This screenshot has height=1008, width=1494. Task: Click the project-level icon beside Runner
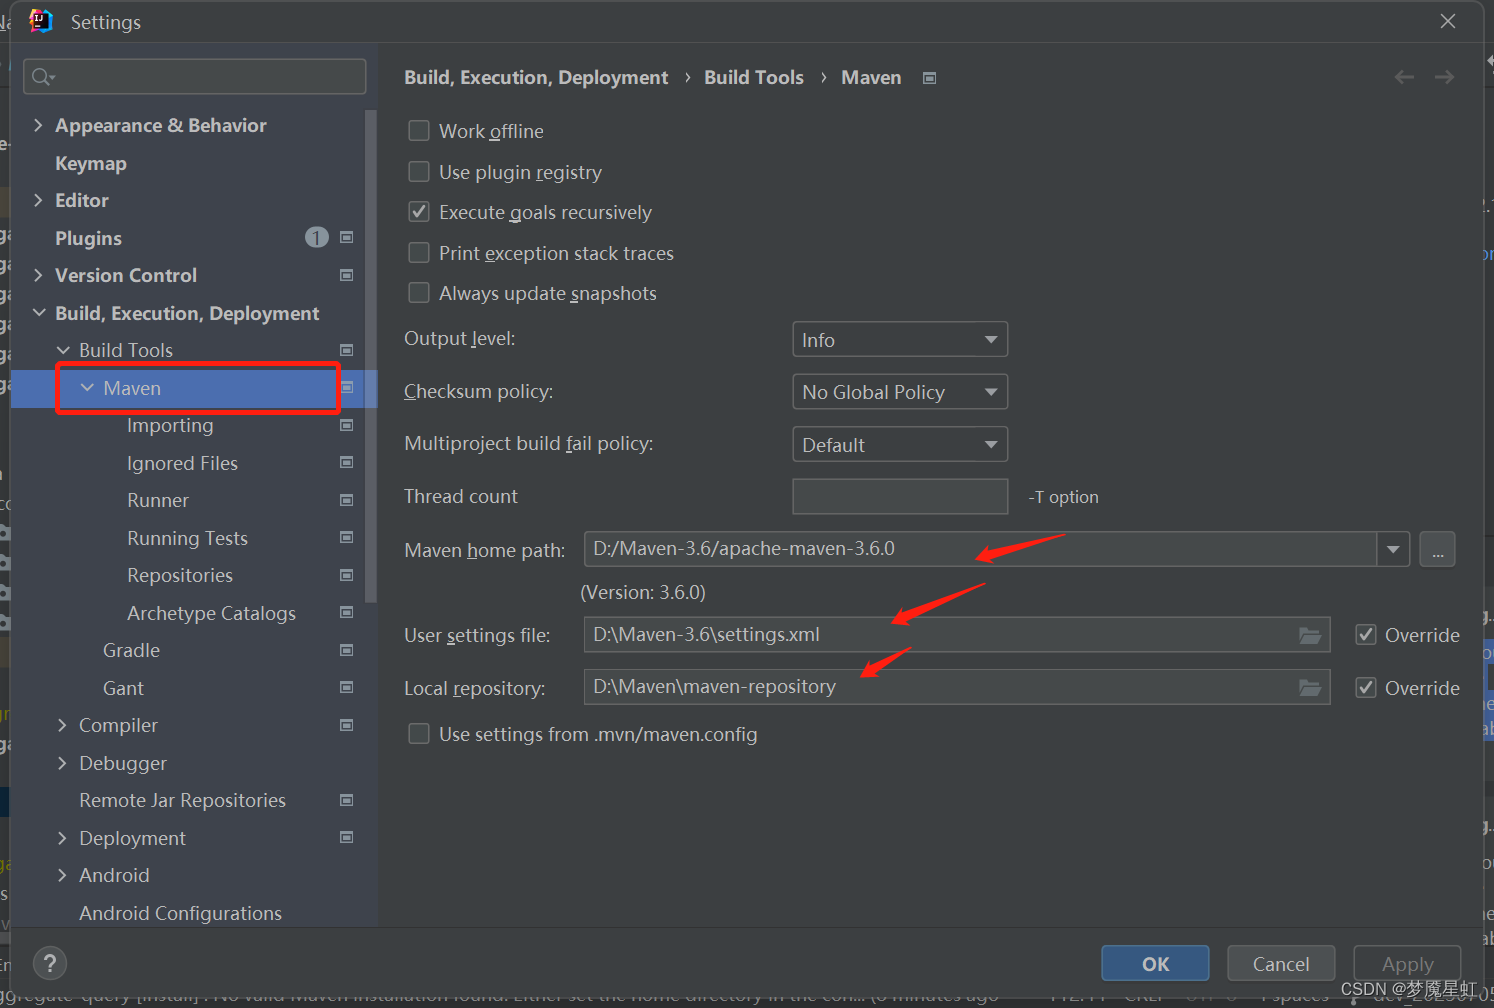click(x=347, y=500)
